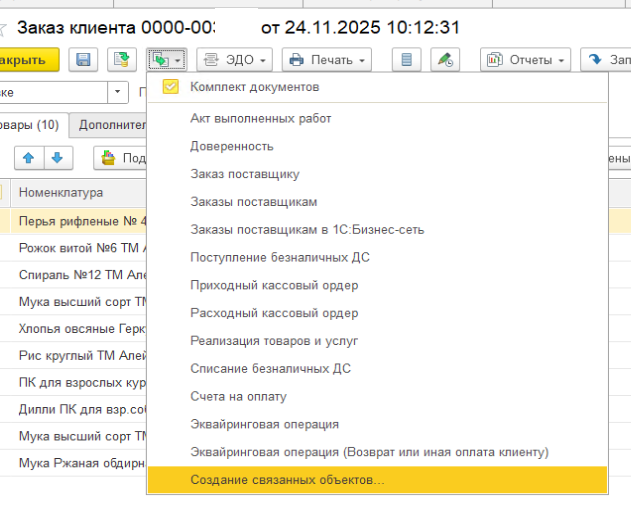The height and width of the screenshot is (529, 631).
Task: Move row down with blue arrow
Action: click(x=58, y=158)
